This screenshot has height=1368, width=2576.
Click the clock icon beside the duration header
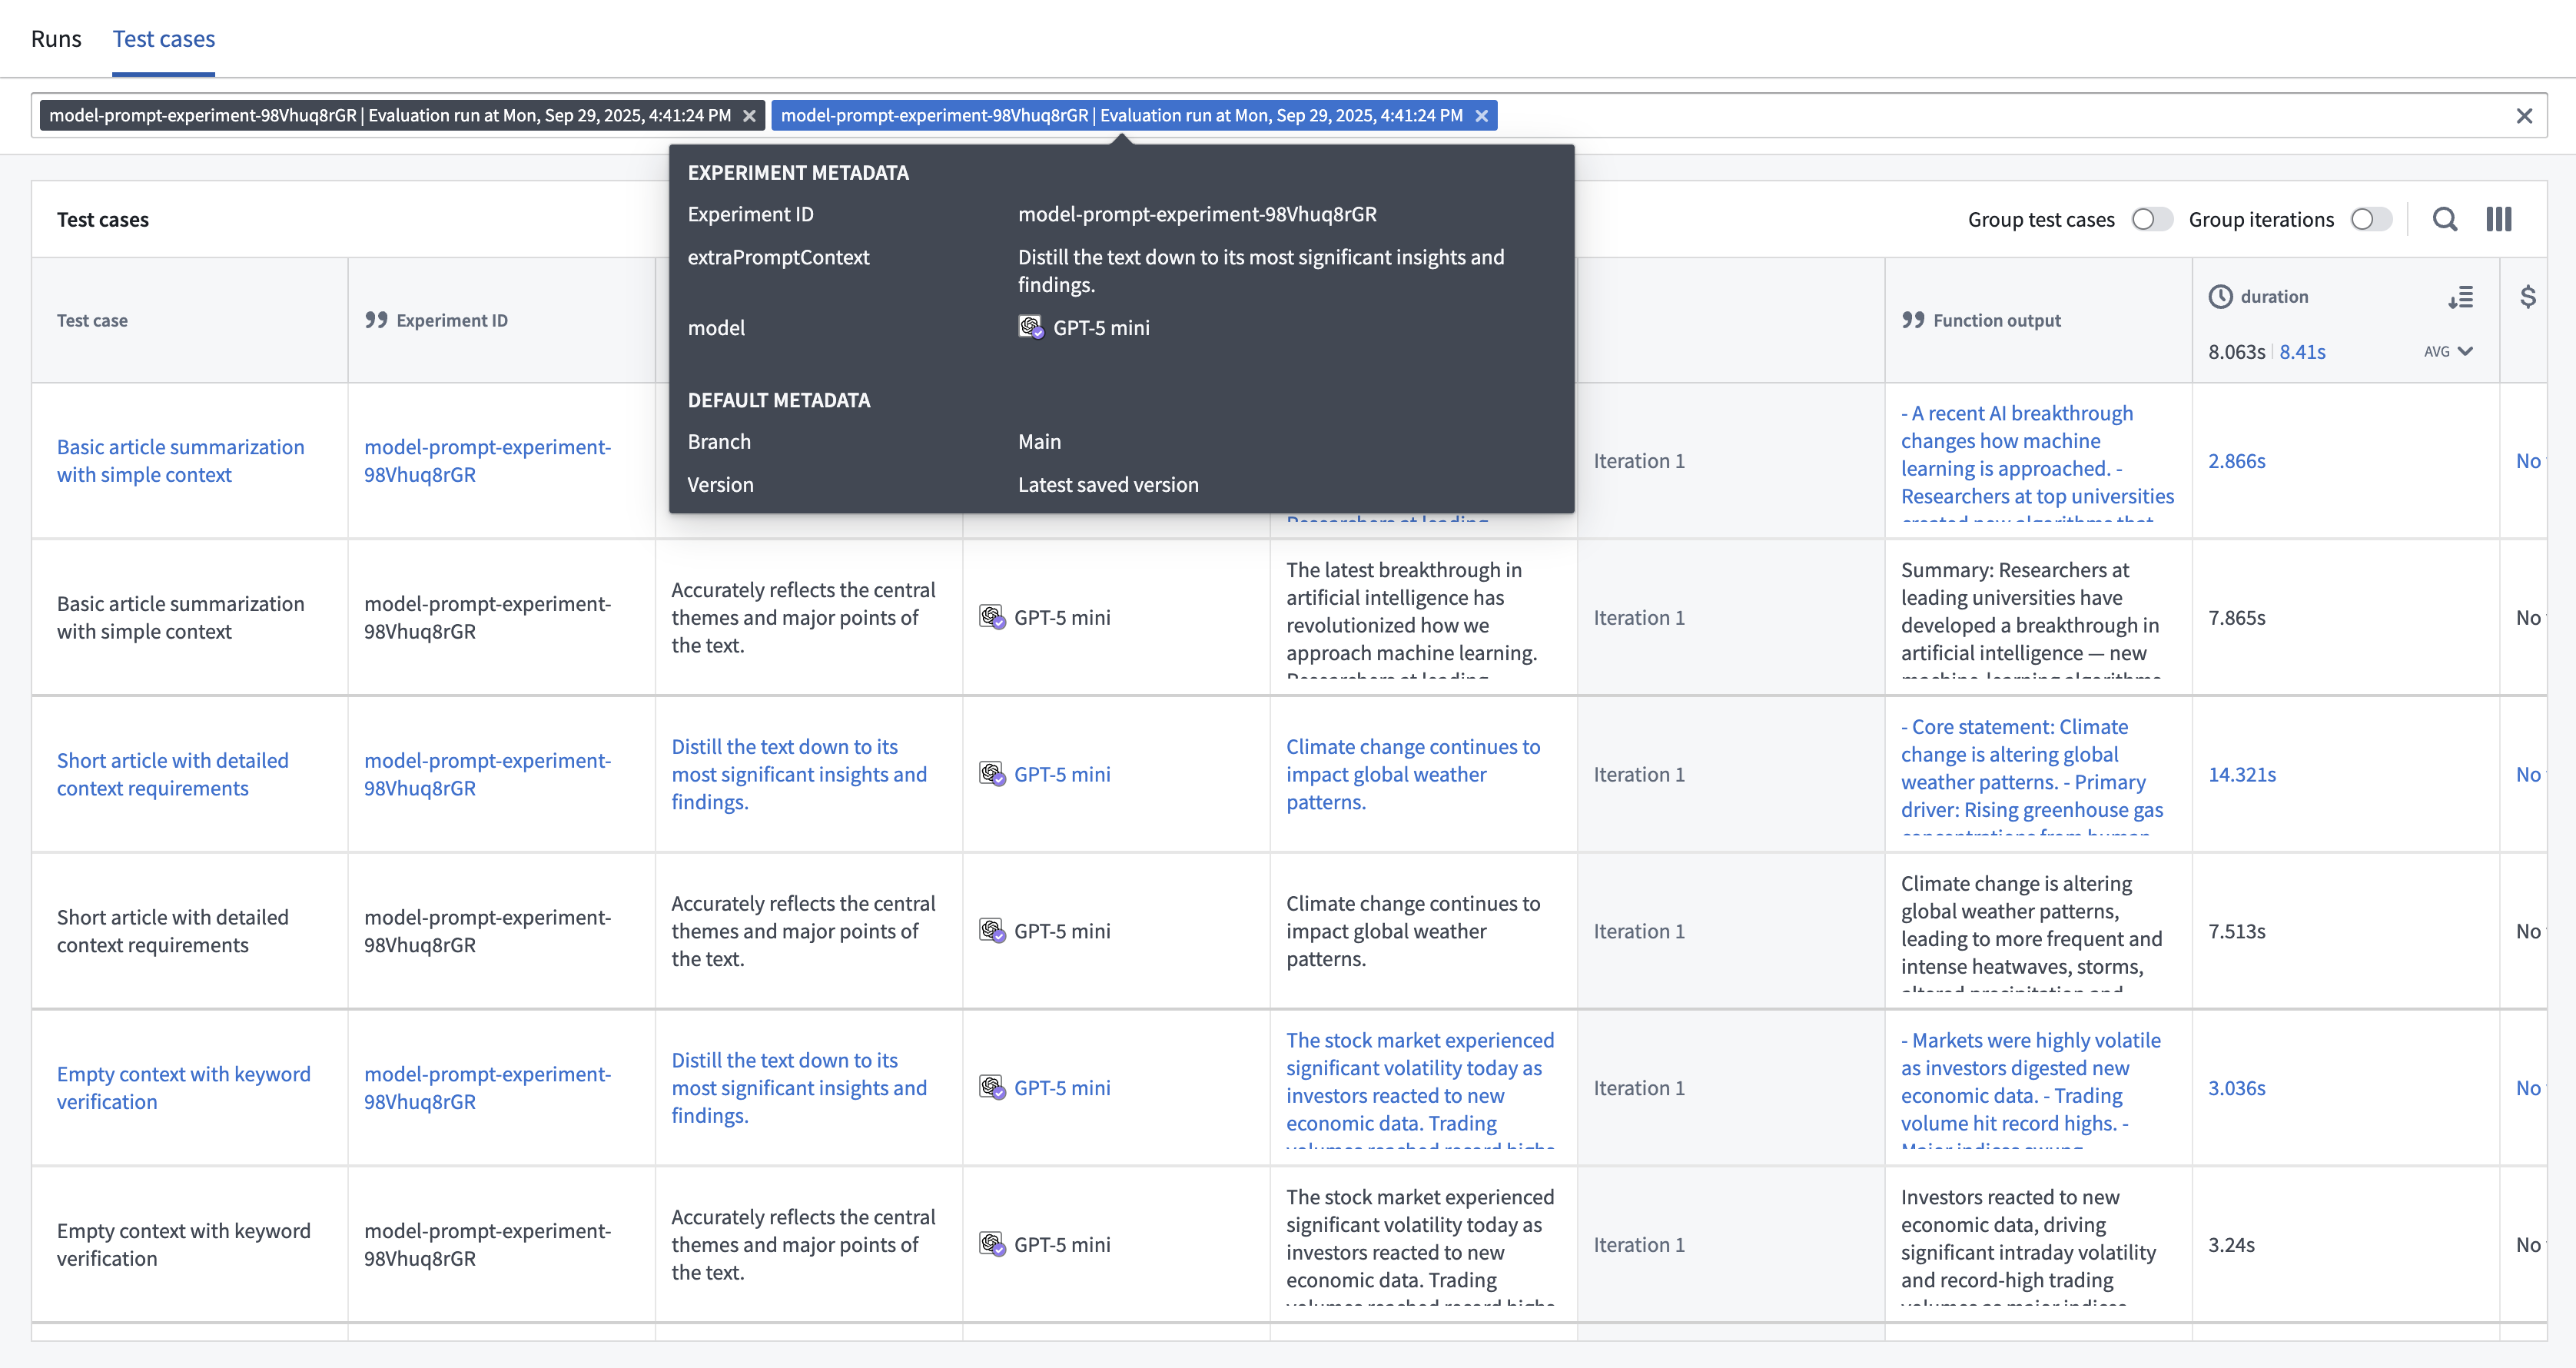pyautogui.click(x=2220, y=296)
